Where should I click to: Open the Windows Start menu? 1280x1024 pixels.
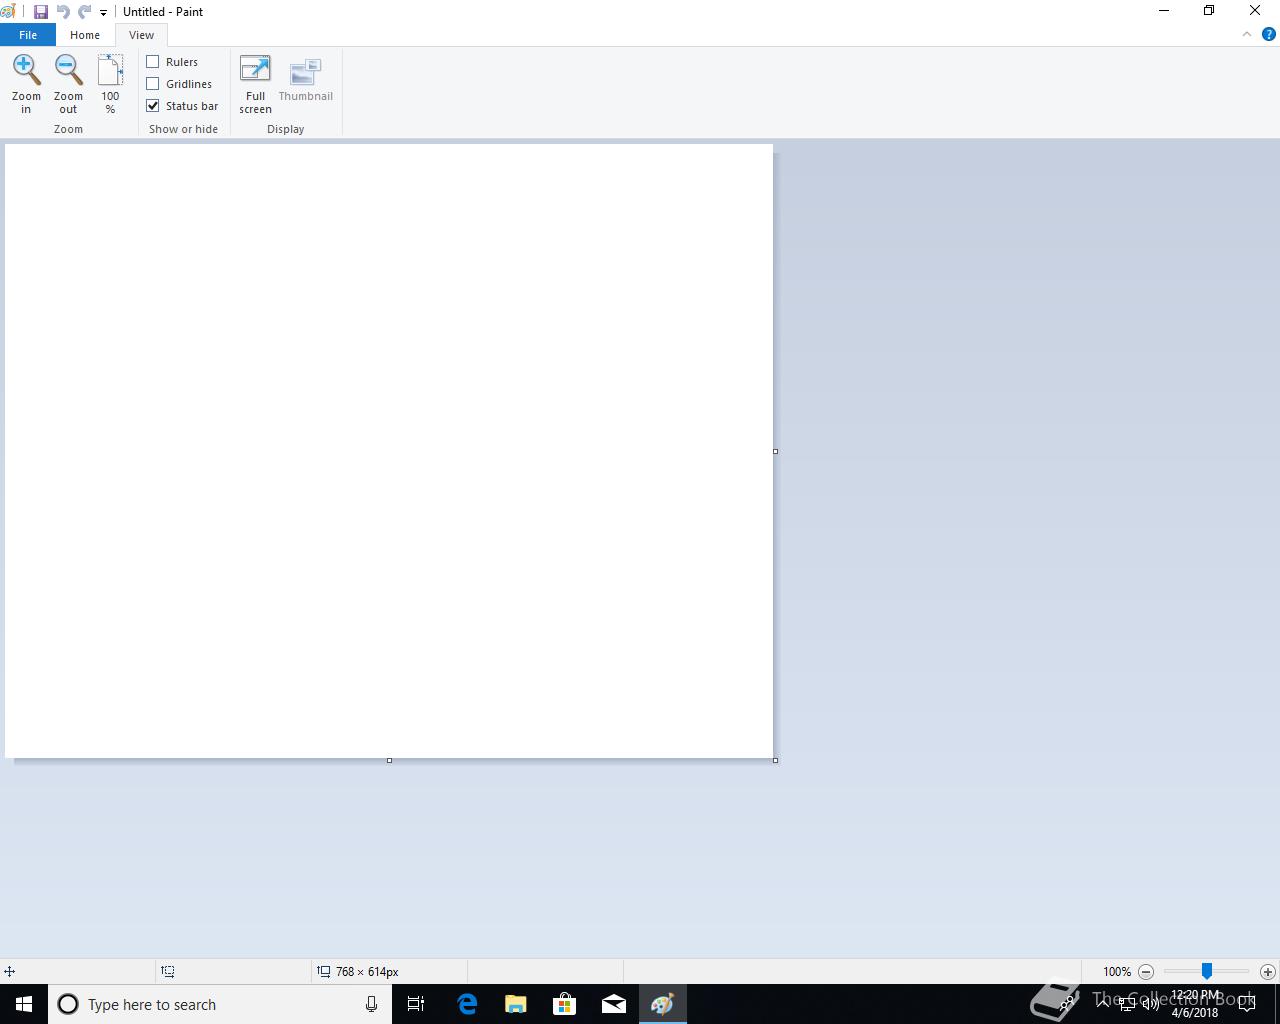coord(24,1004)
